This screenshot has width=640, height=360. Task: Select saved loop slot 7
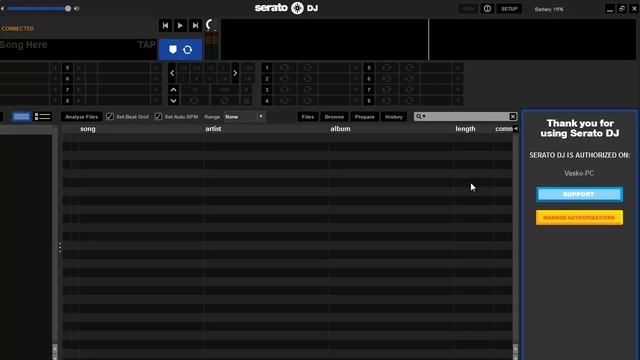click(x=369, y=90)
